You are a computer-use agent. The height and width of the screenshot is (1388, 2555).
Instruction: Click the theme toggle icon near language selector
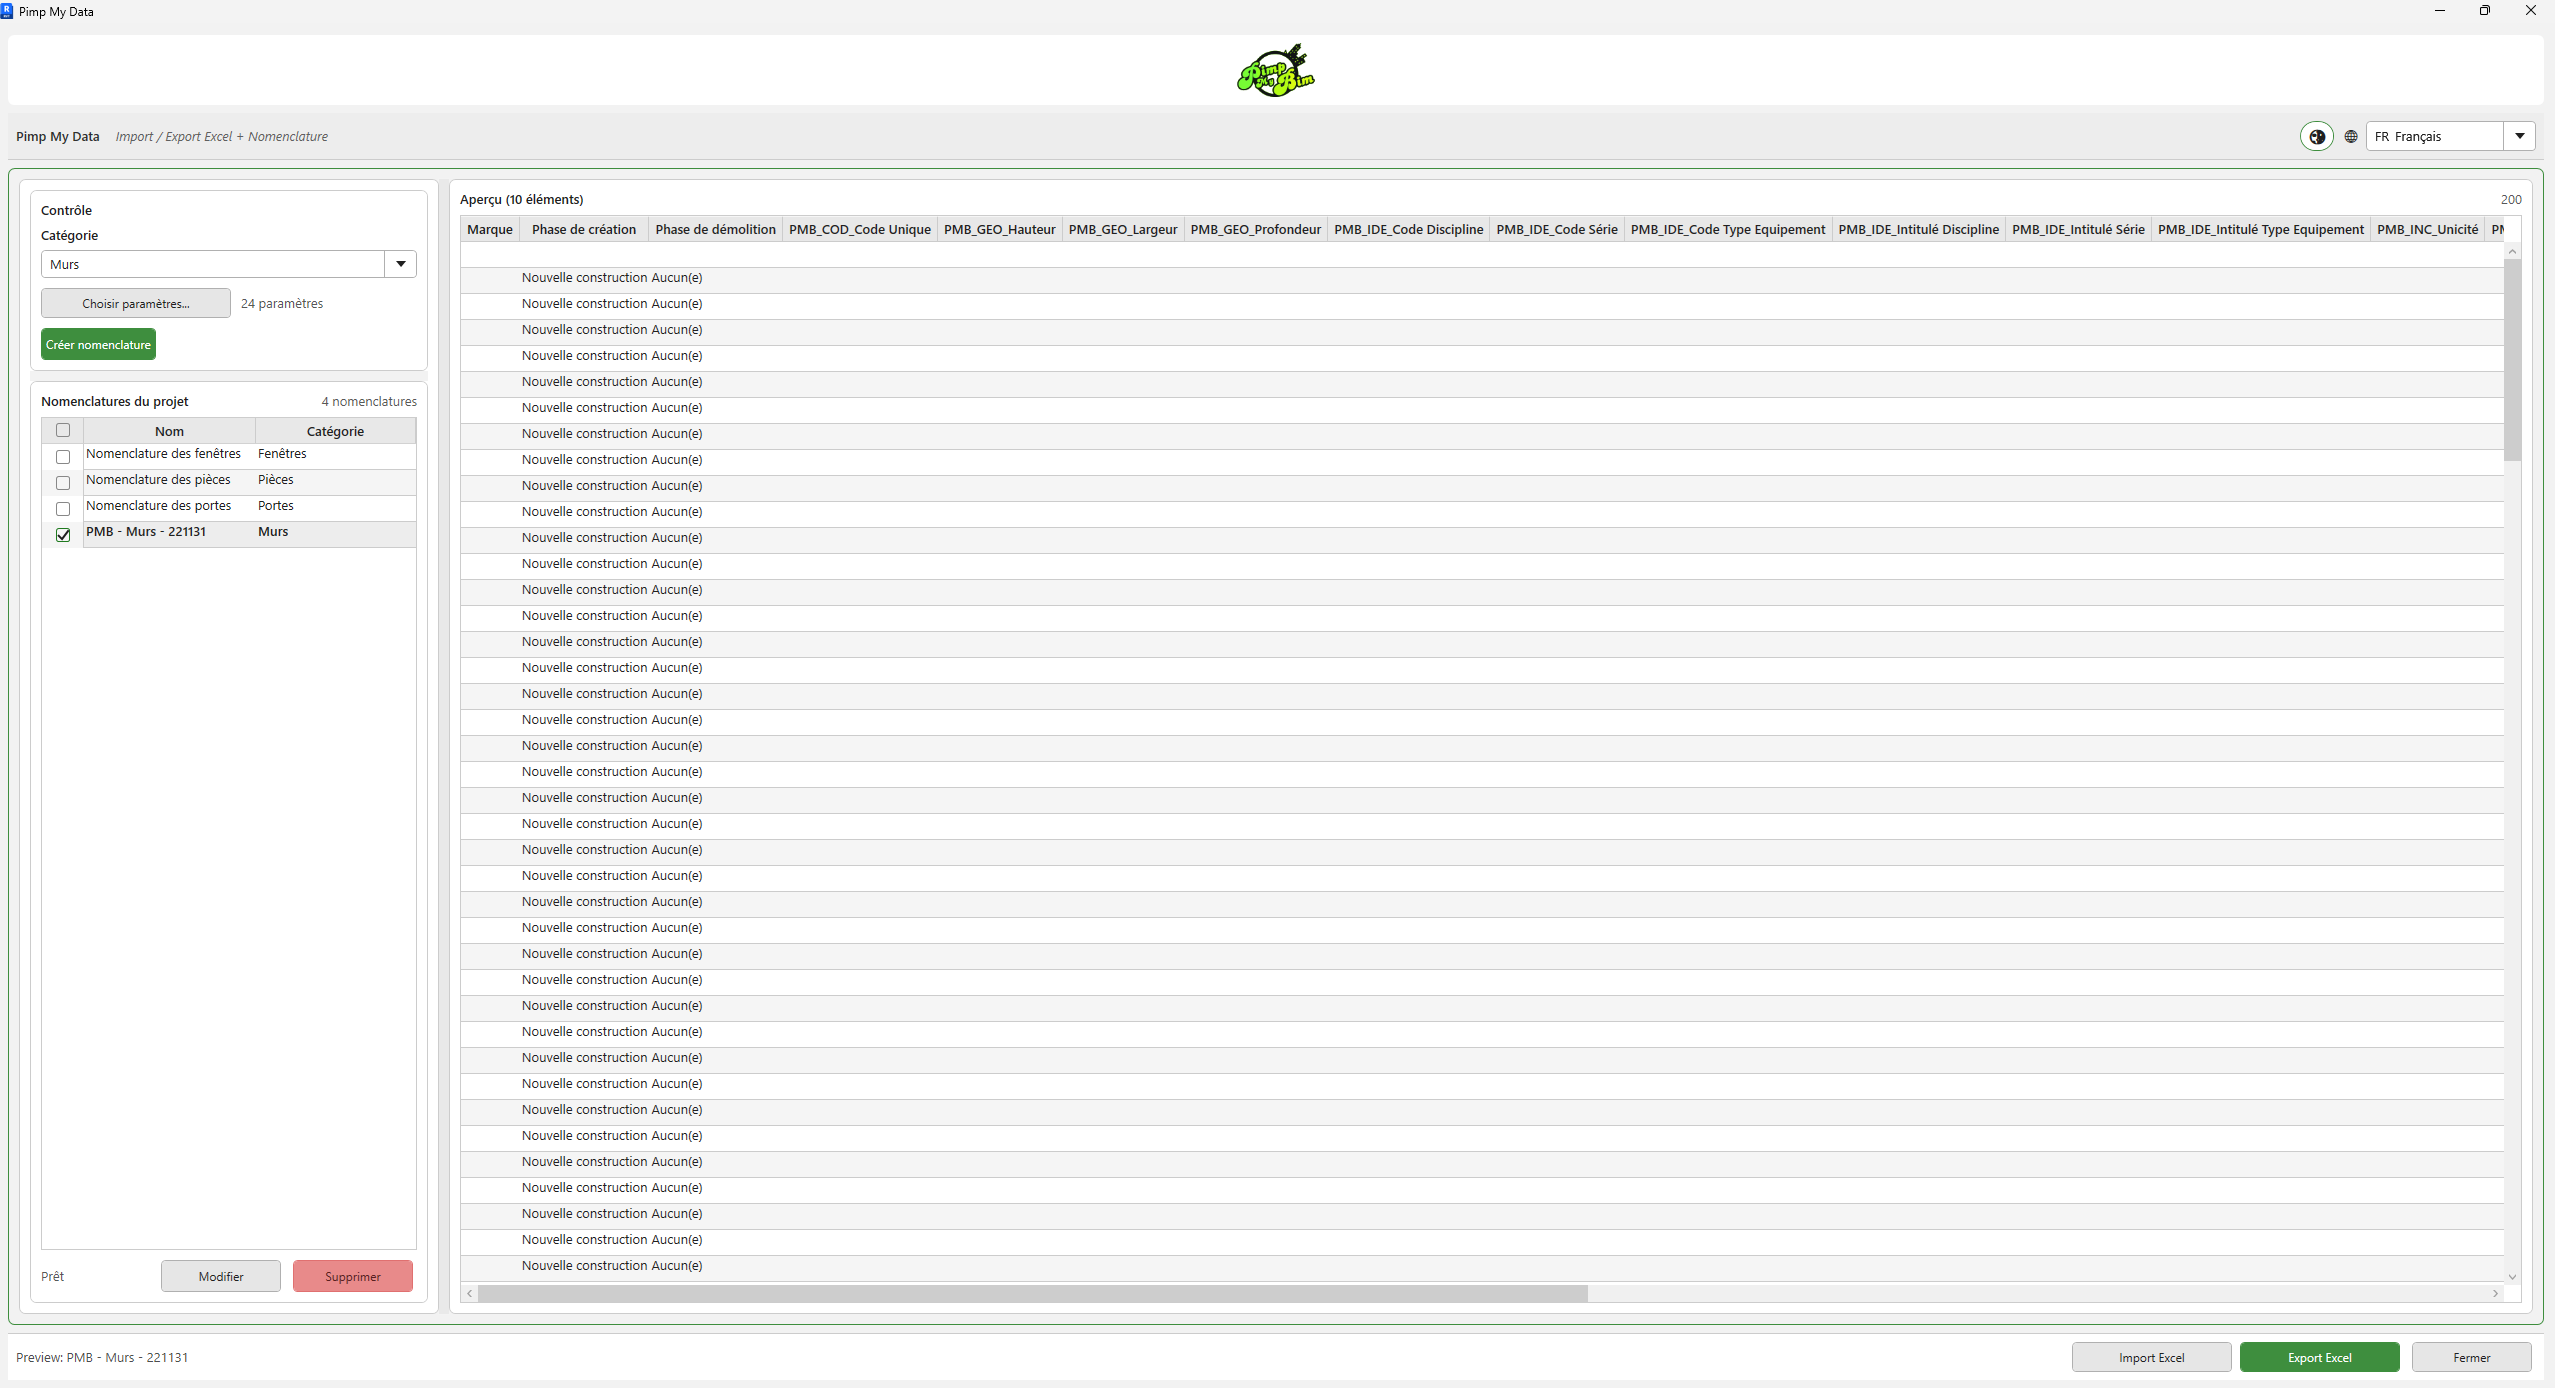click(2316, 137)
